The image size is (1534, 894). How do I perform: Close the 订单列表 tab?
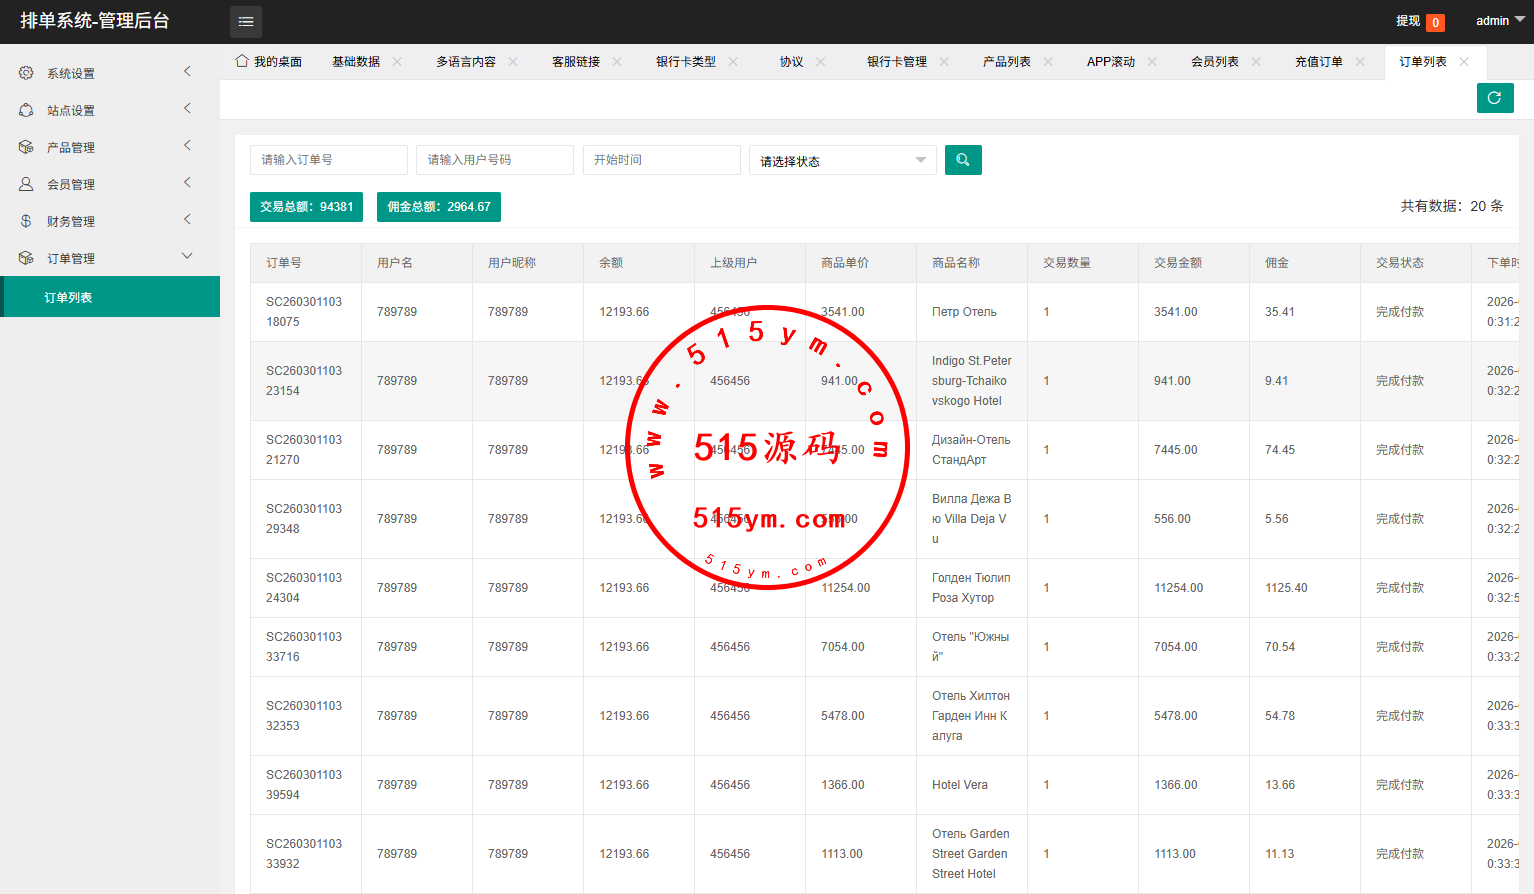point(1464,62)
